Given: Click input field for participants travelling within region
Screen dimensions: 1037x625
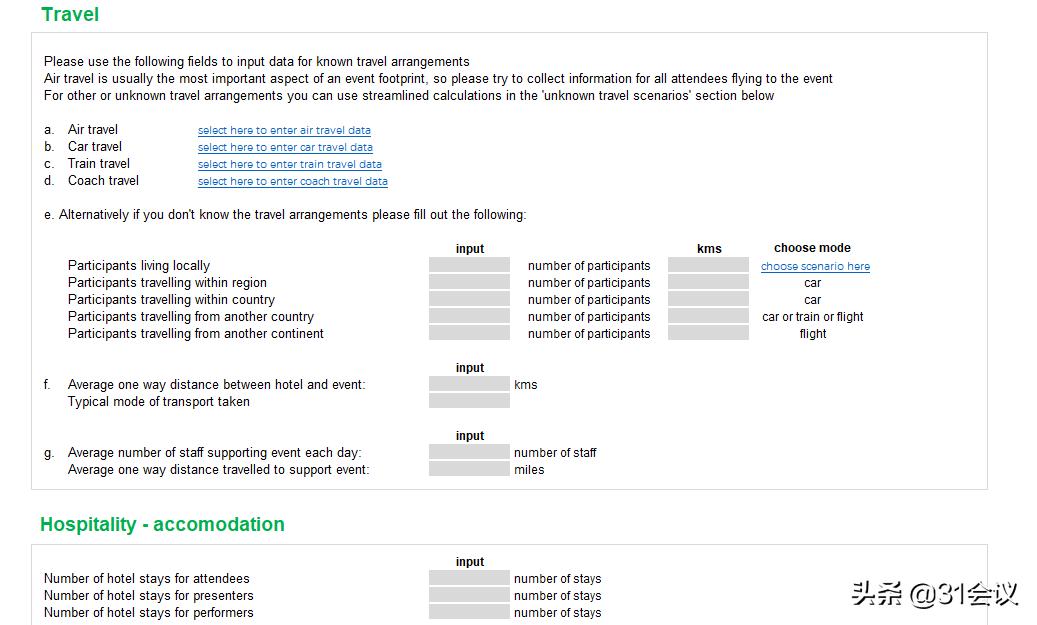Looking at the screenshot, I should click(x=469, y=282).
